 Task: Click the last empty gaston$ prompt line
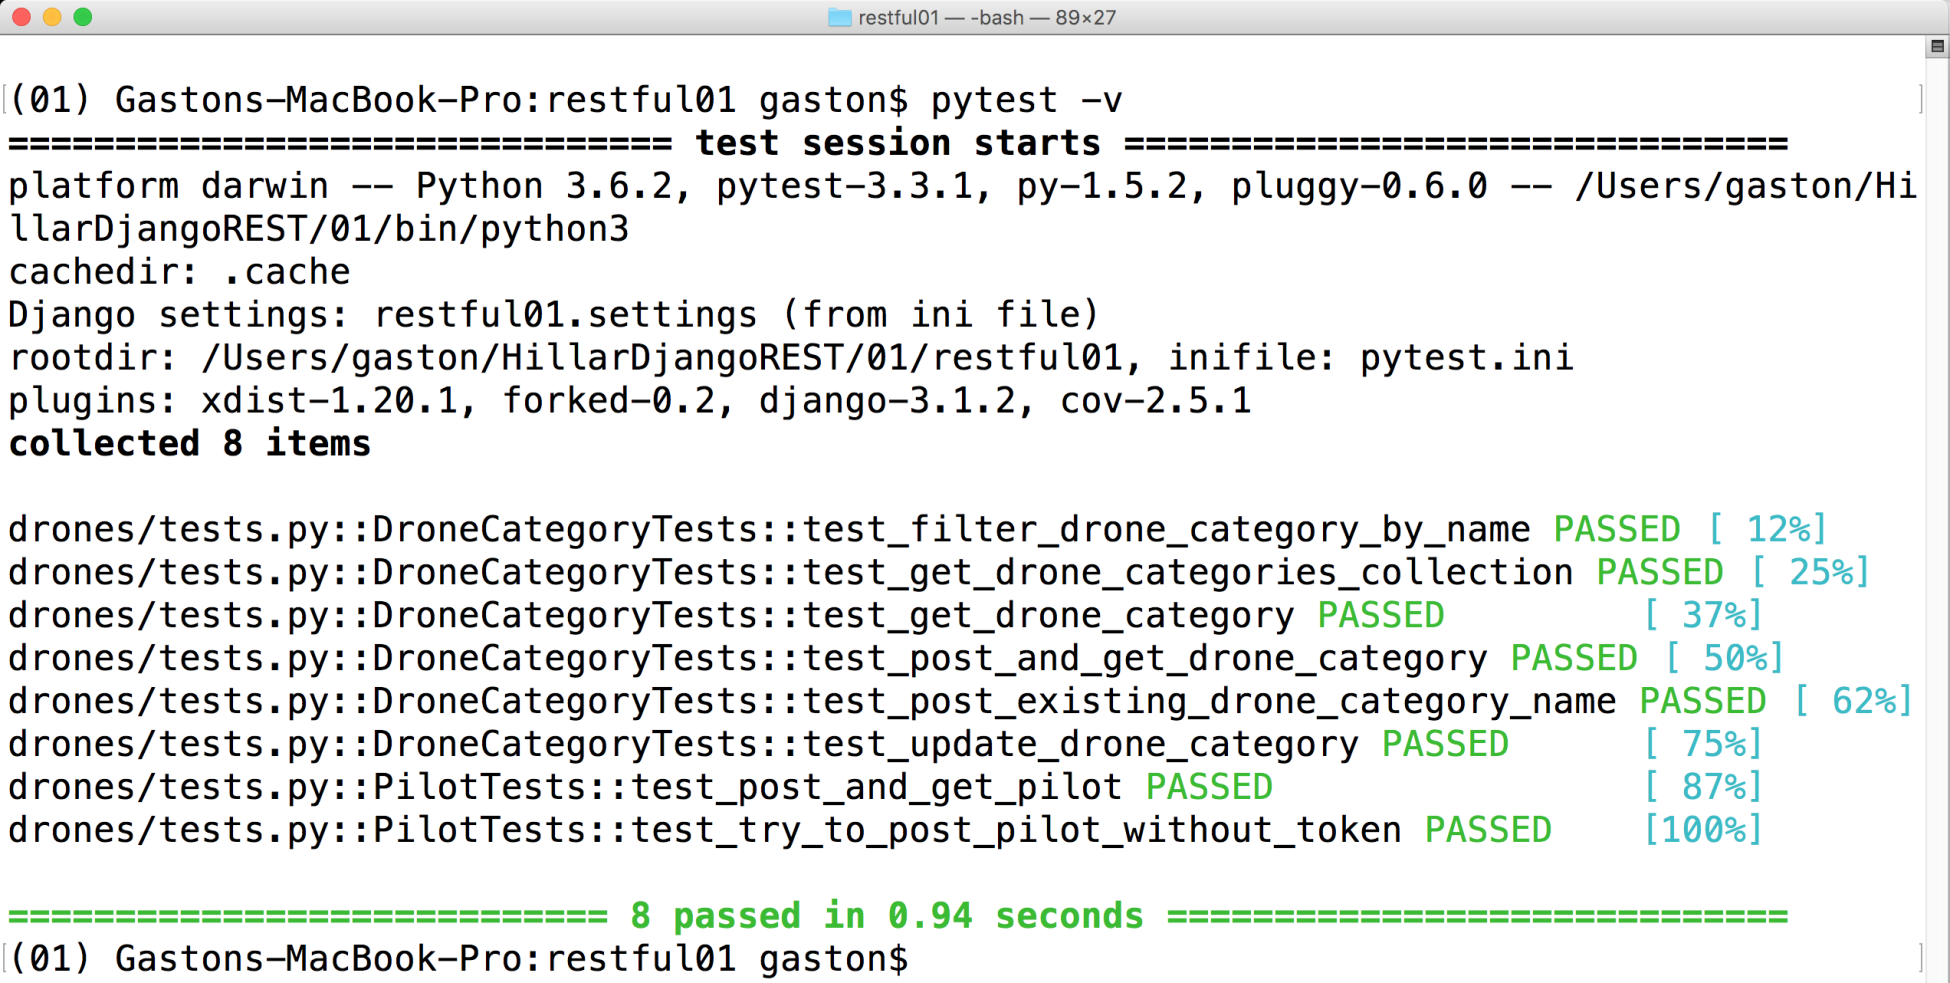tap(459, 959)
